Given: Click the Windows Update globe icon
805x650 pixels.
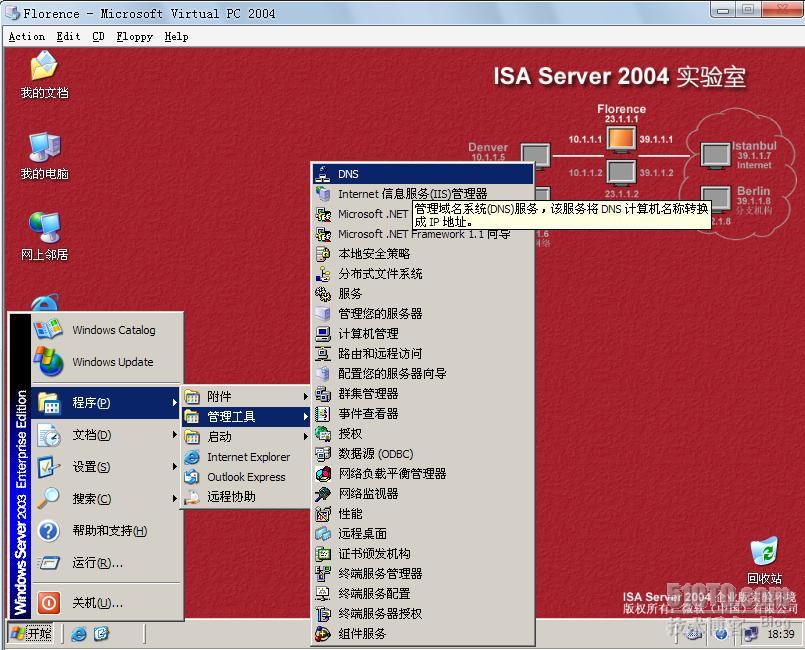Looking at the screenshot, I should tap(48, 361).
